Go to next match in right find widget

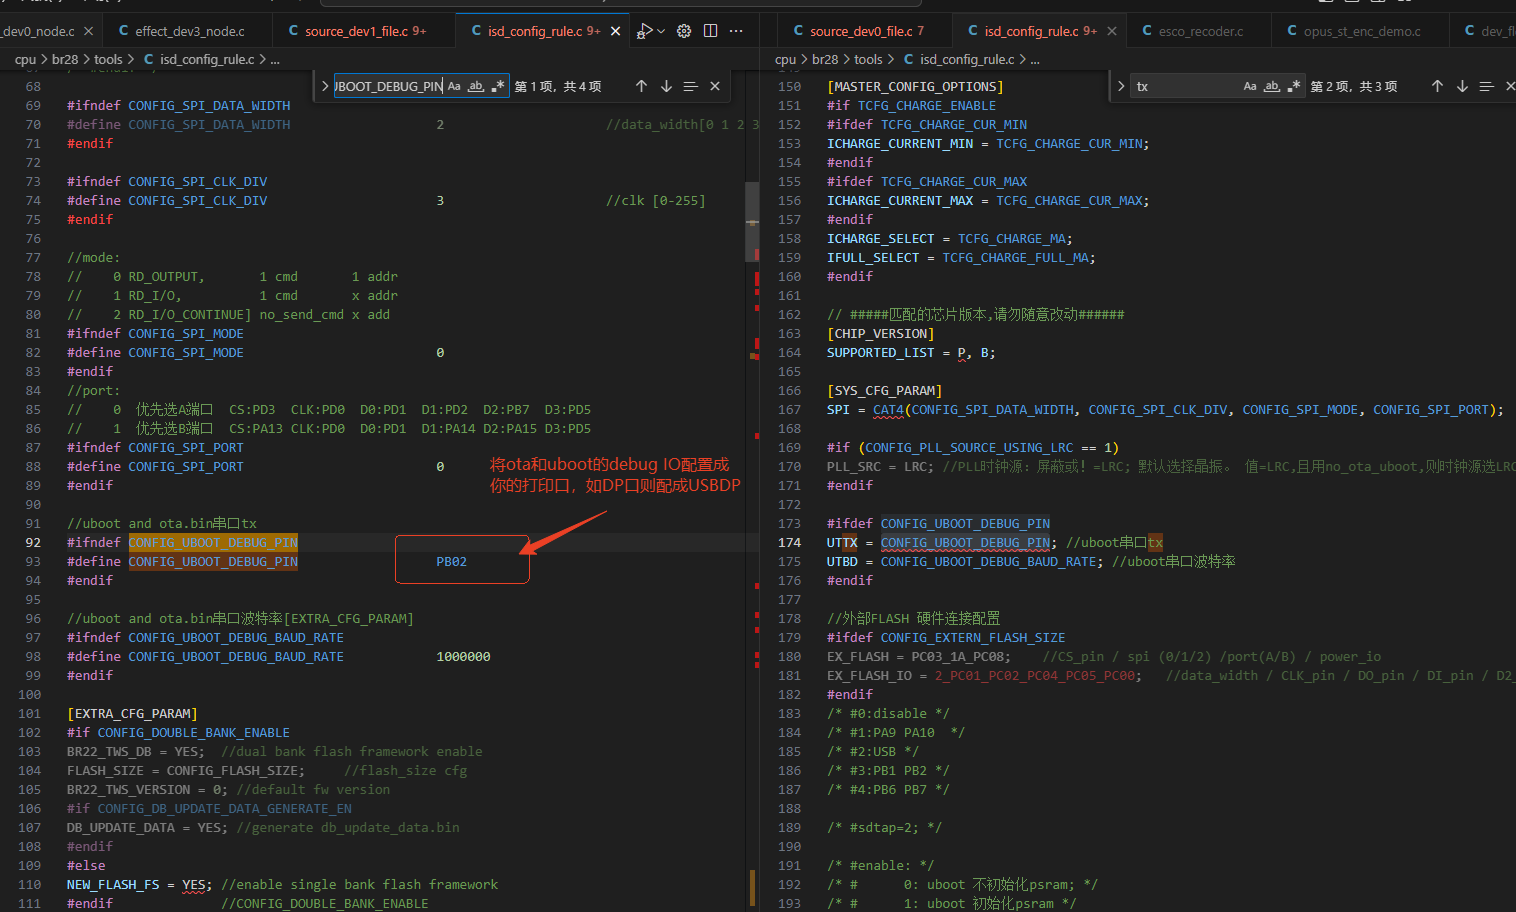(x=1462, y=86)
